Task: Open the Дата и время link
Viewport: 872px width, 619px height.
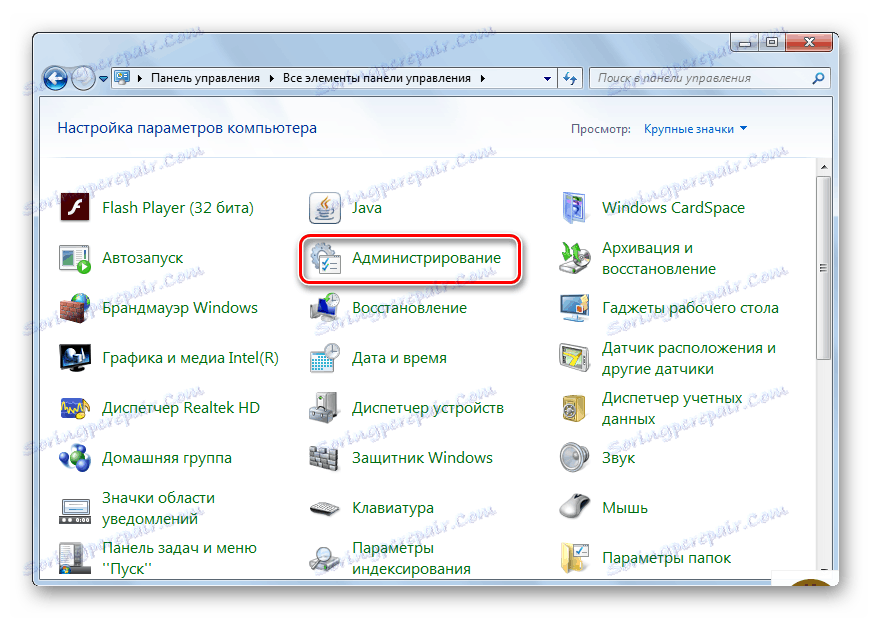Action: (x=399, y=358)
